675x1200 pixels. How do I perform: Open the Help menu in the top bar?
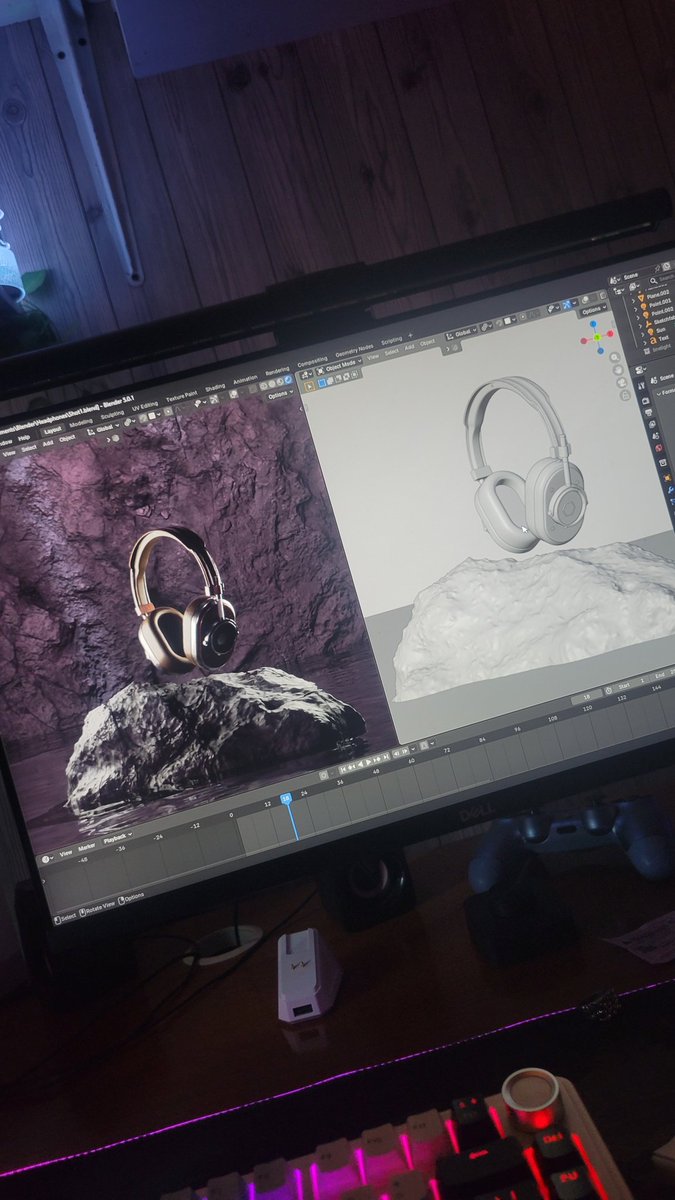tap(24, 437)
